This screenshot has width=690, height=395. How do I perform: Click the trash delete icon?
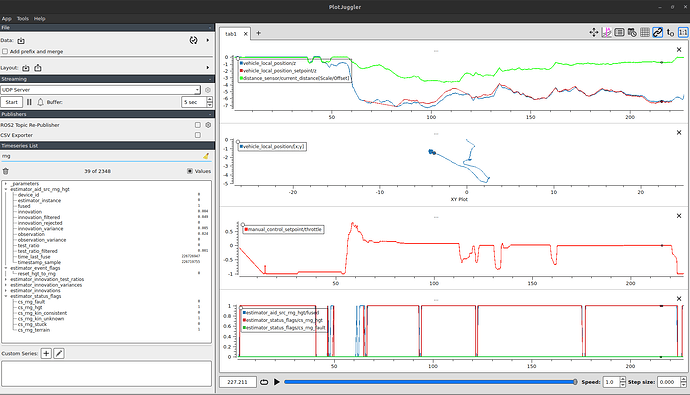5,171
